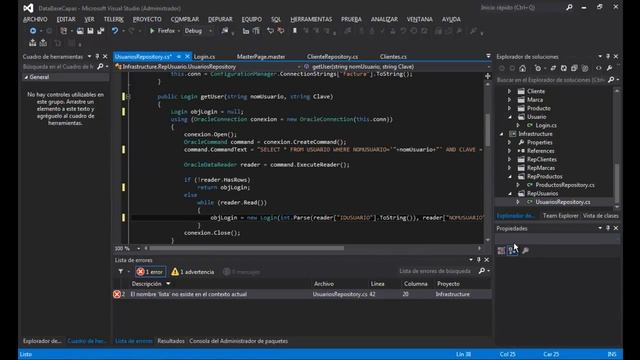This screenshot has width=640, height=360.
Task: Click the Alphabetical sort icon in Properties panel
Action: tap(512, 250)
